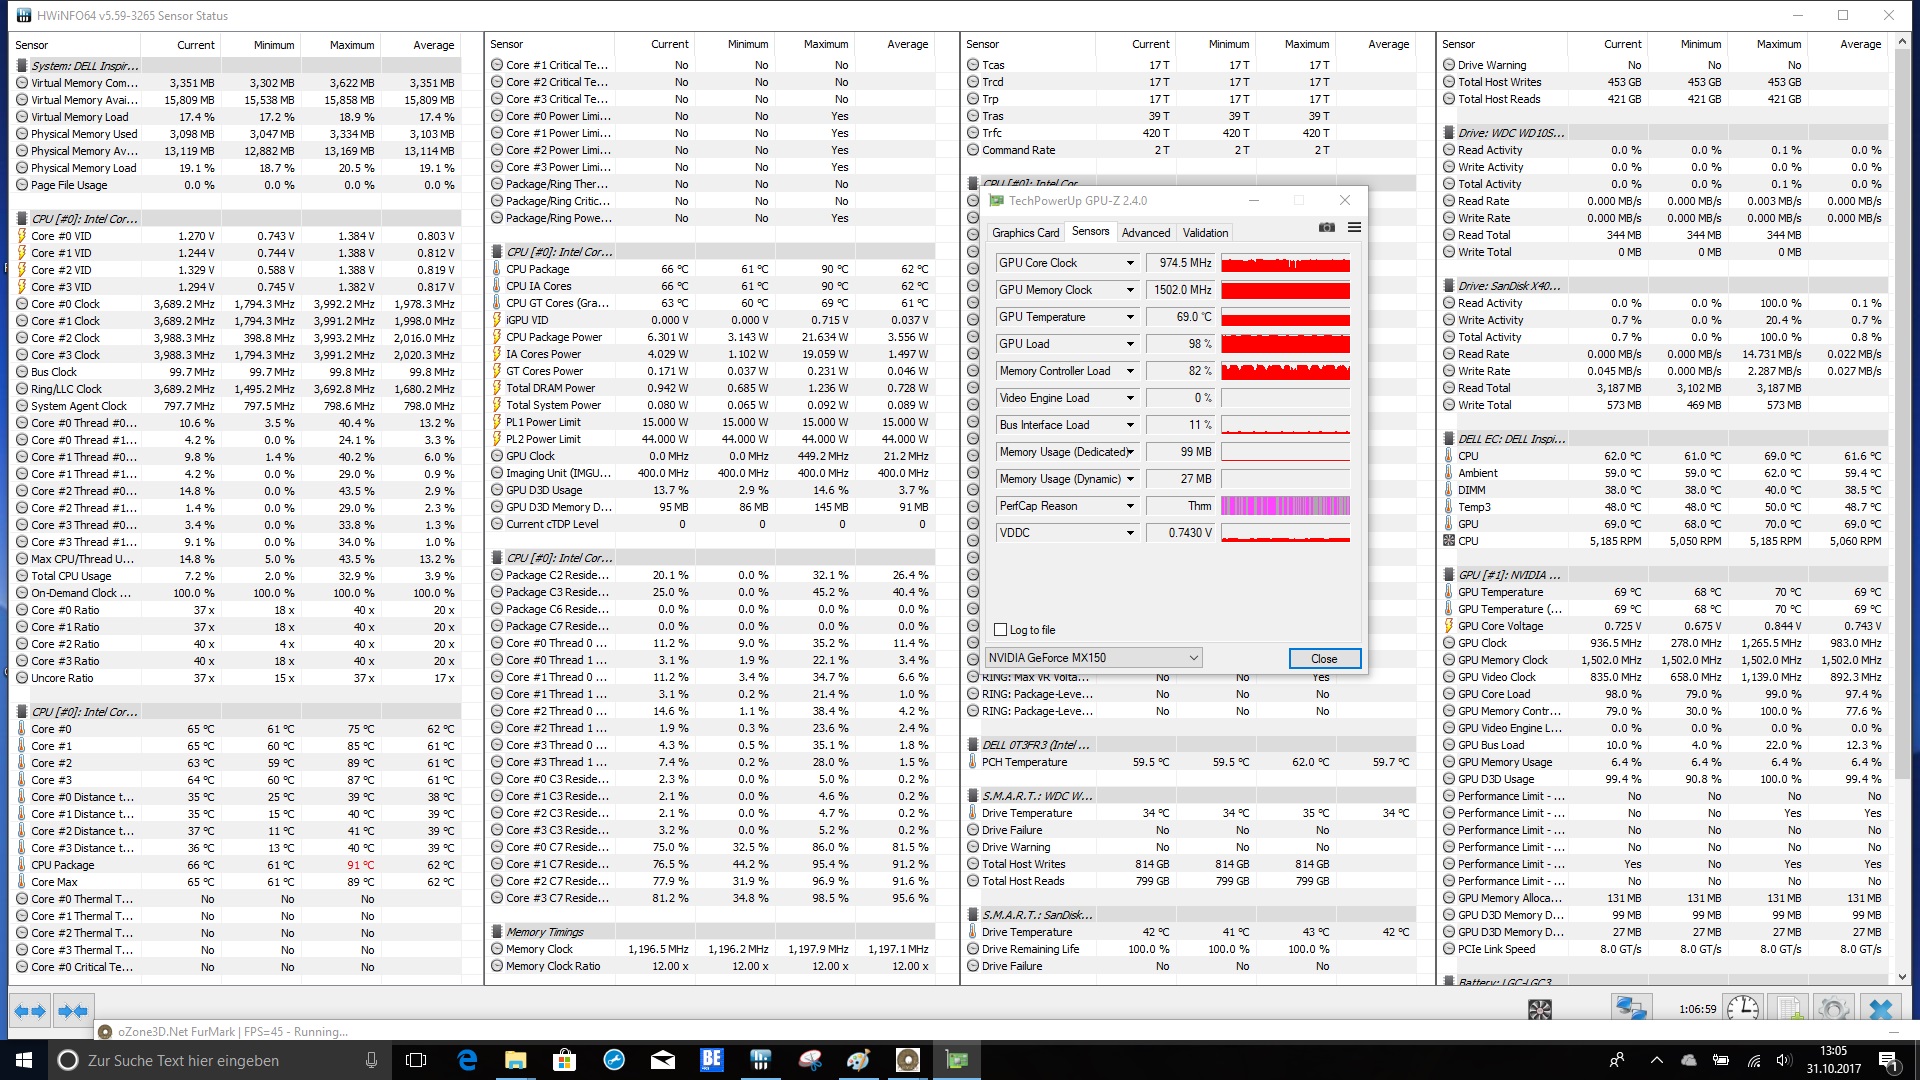1920x1080 pixels.
Task: Click the Wi-Fi network tray icon
Action: click(x=1754, y=1060)
